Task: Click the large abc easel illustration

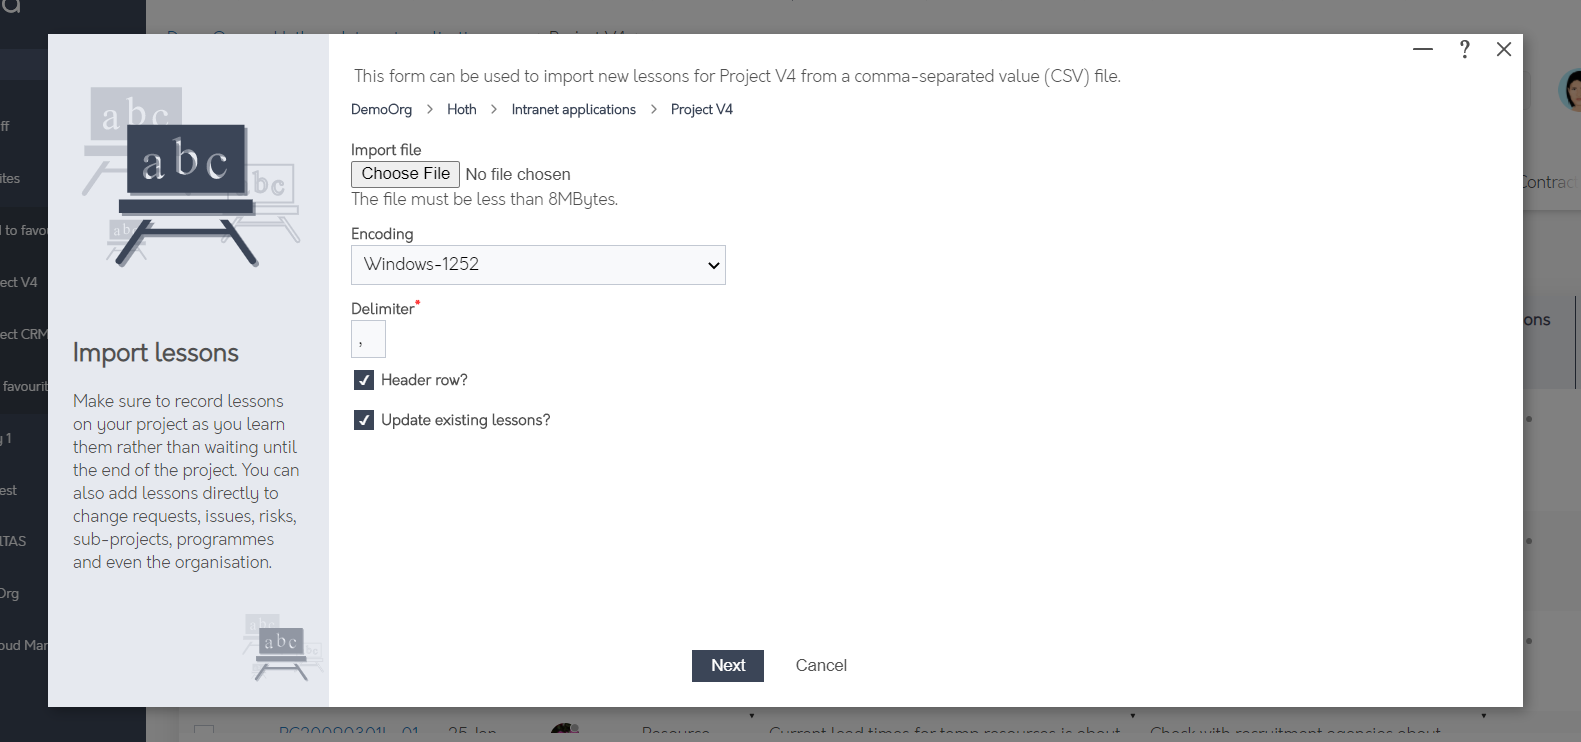Action: tap(190, 177)
